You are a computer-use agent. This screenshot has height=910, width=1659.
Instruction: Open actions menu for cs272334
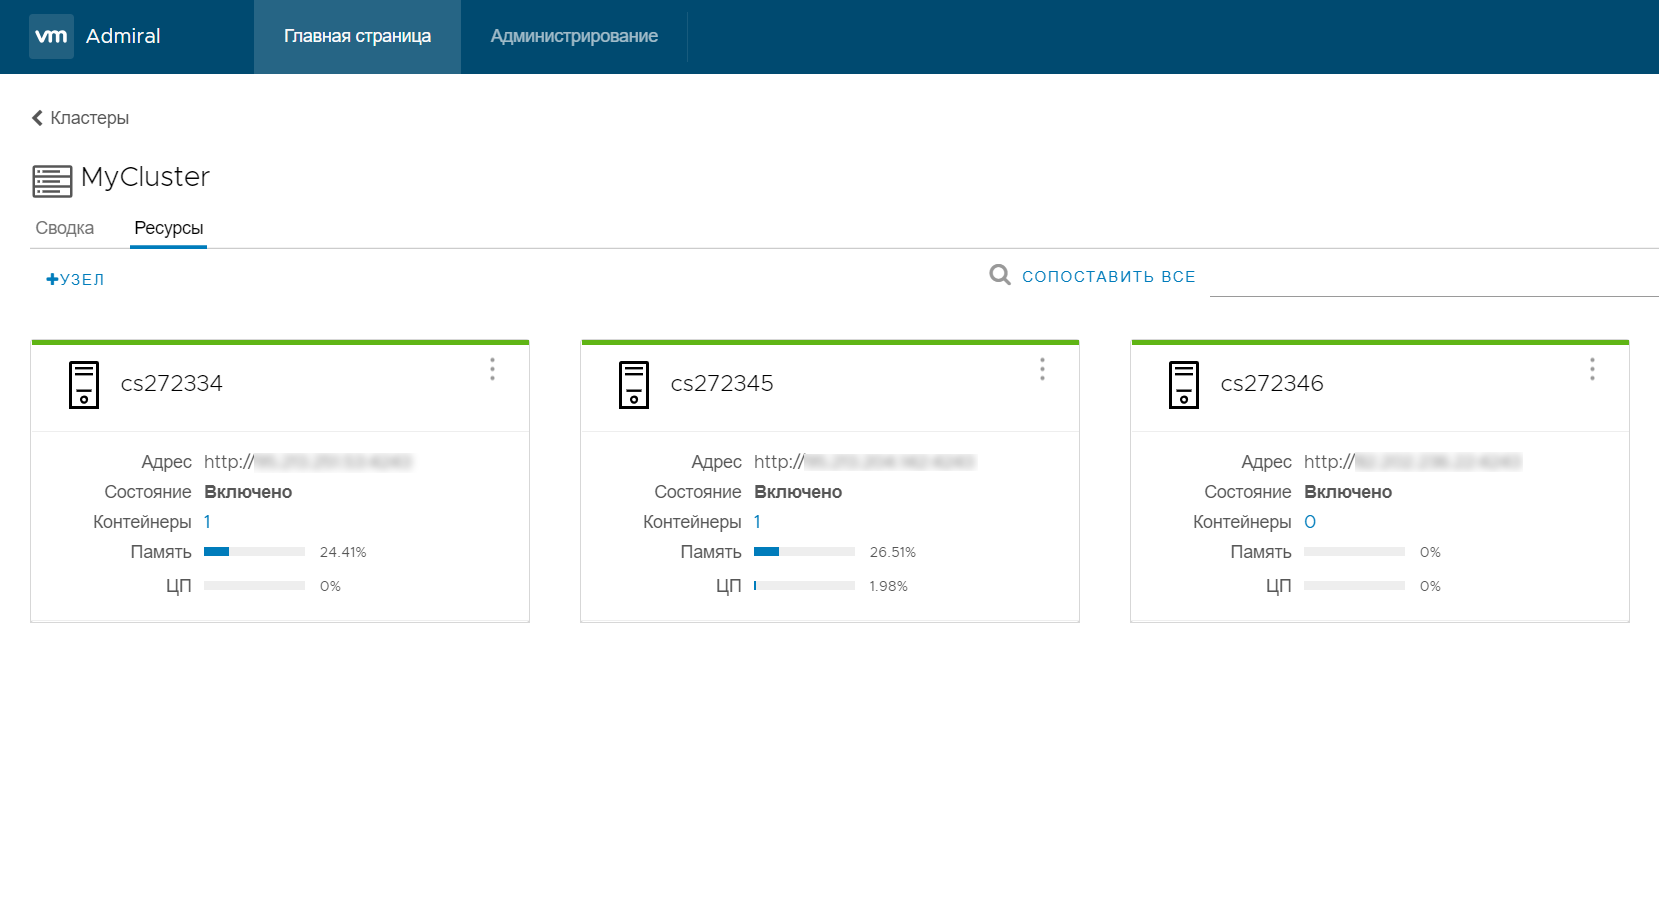coord(492,369)
